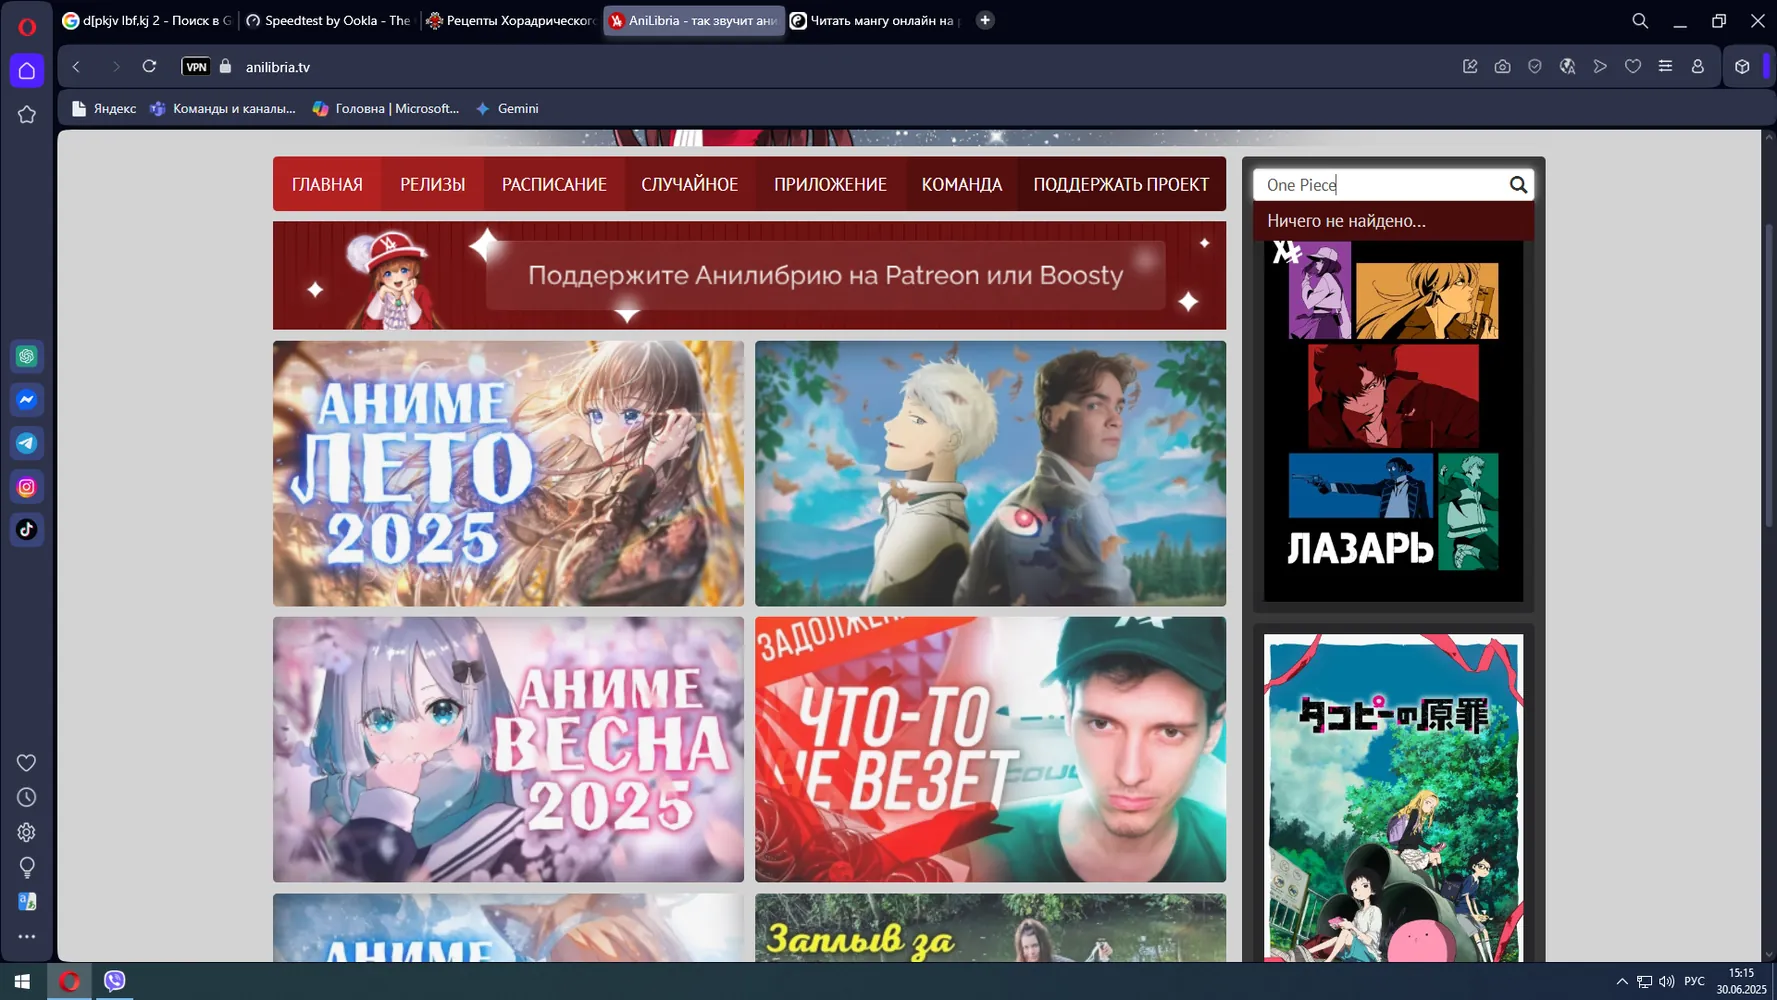1777x1000 pixels.
Task: Open Messenger in the Opera sidebar
Action: pyautogui.click(x=27, y=400)
